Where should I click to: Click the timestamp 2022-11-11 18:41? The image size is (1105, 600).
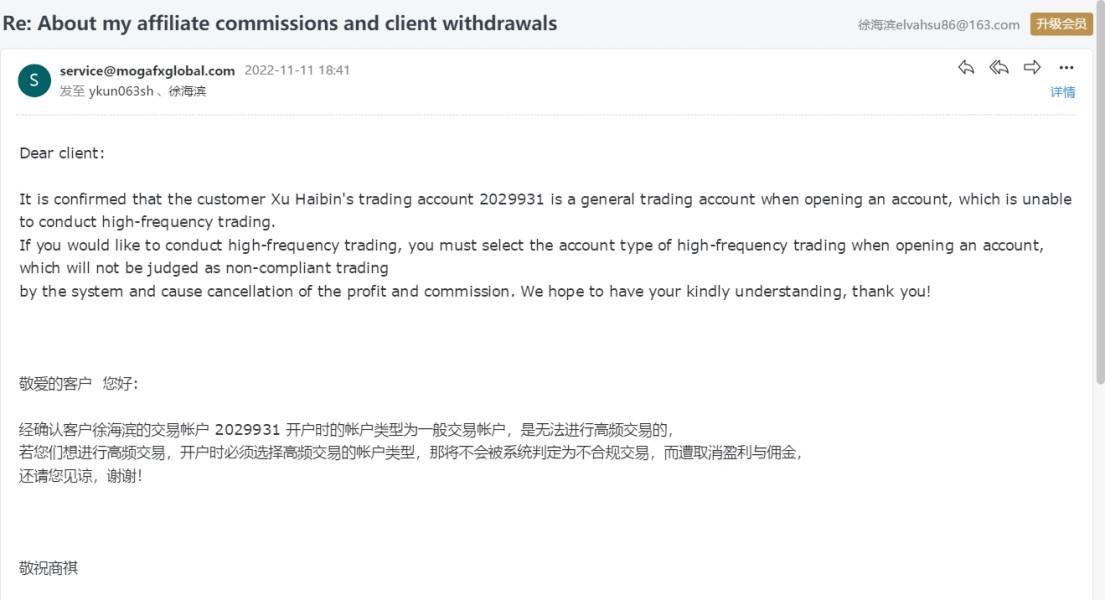click(297, 70)
